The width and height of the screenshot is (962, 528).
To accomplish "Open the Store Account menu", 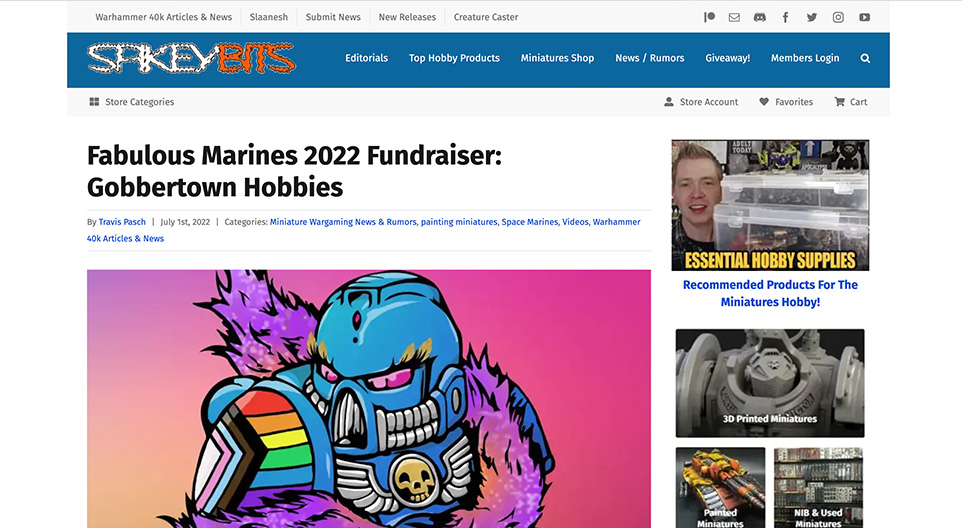I will (701, 102).
